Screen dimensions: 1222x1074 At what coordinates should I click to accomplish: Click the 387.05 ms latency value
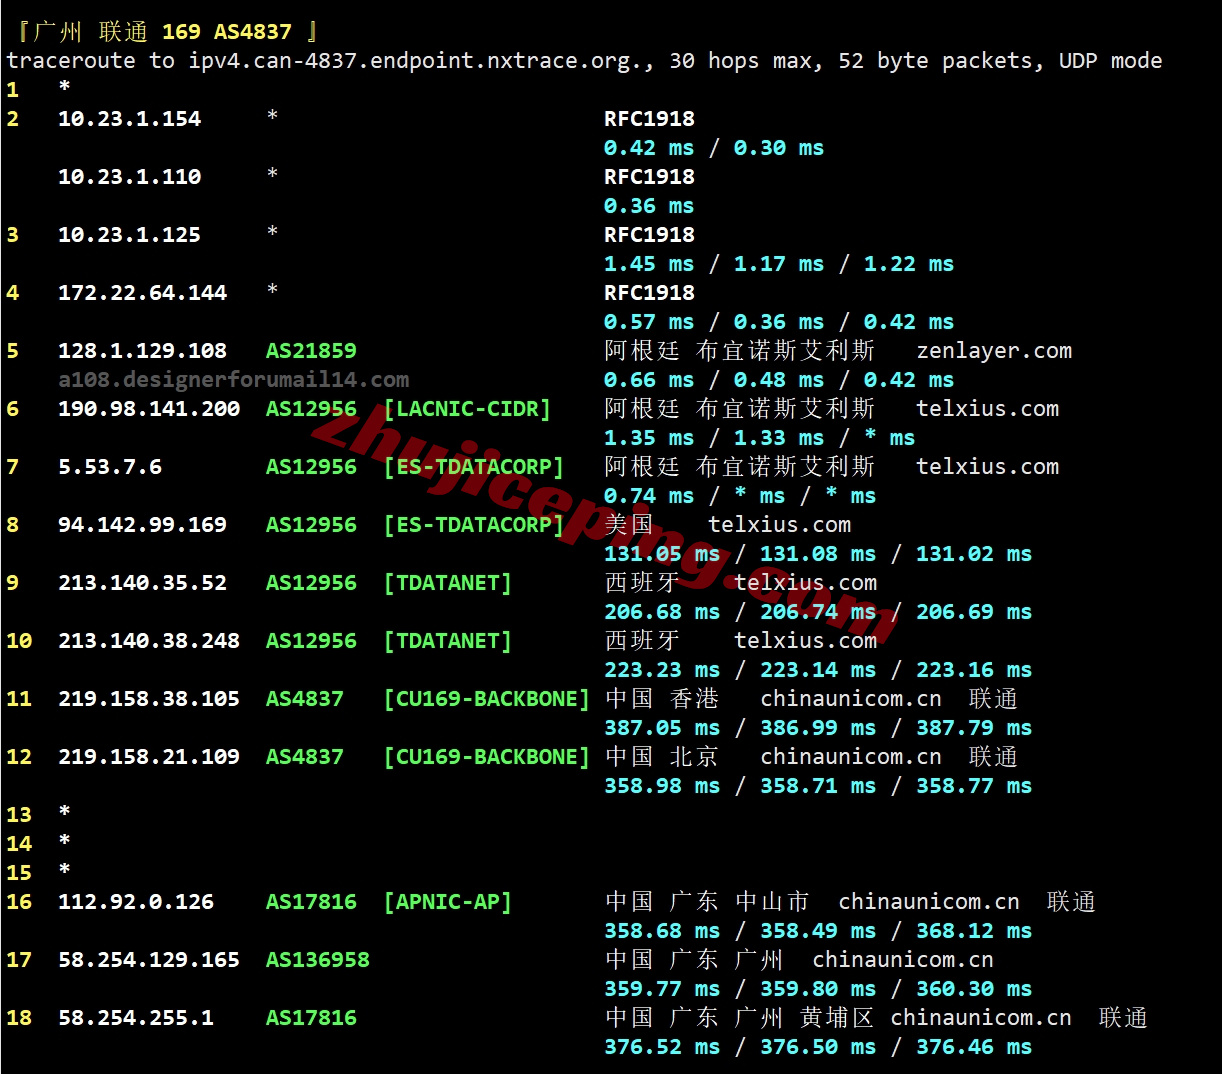pos(661,728)
